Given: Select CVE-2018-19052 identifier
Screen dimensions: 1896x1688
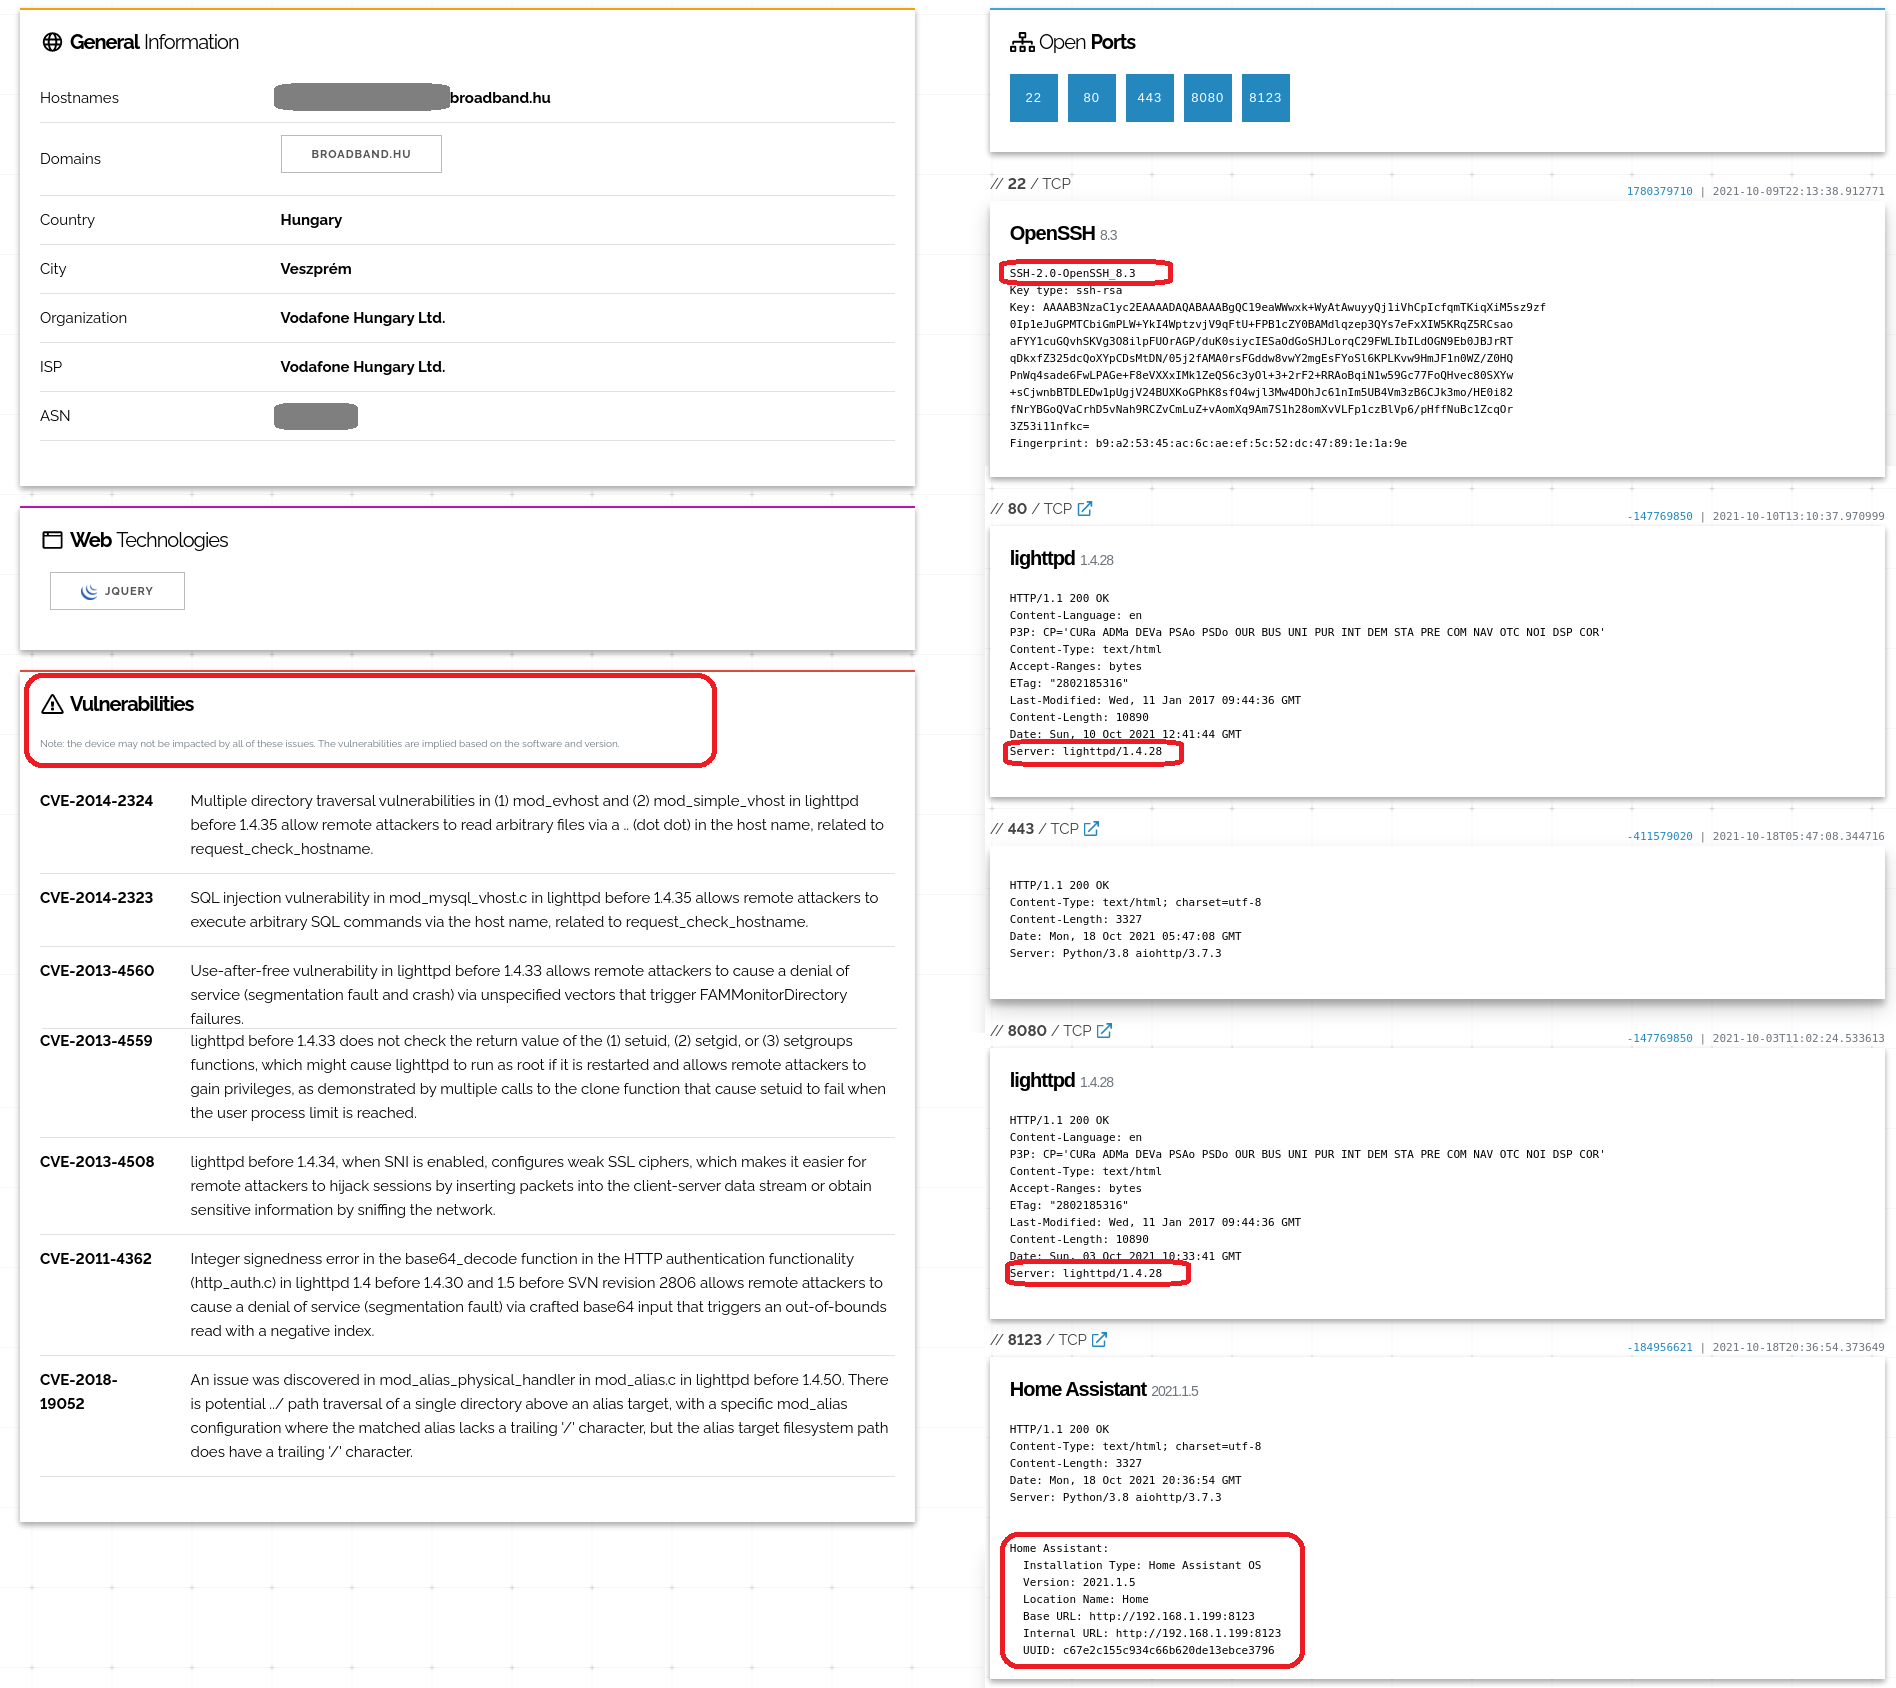Looking at the screenshot, I should click(x=79, y=1392).
